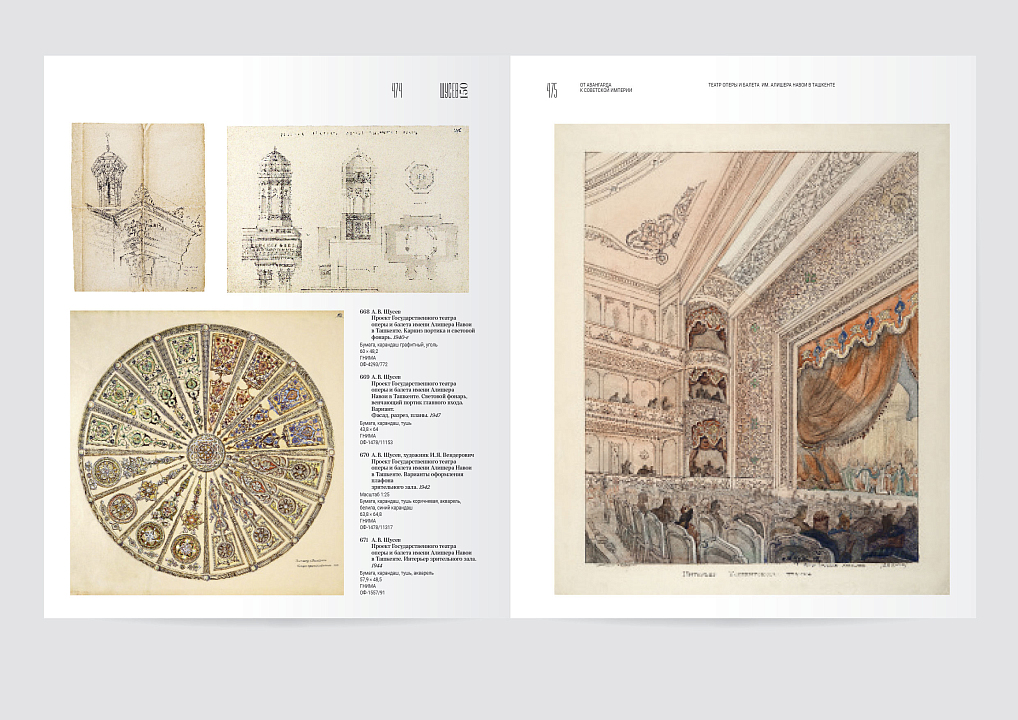1018x720 pixels.
Task: Click the header about Navoi theatre in Tashkent
Action: (x=770, y=85)
